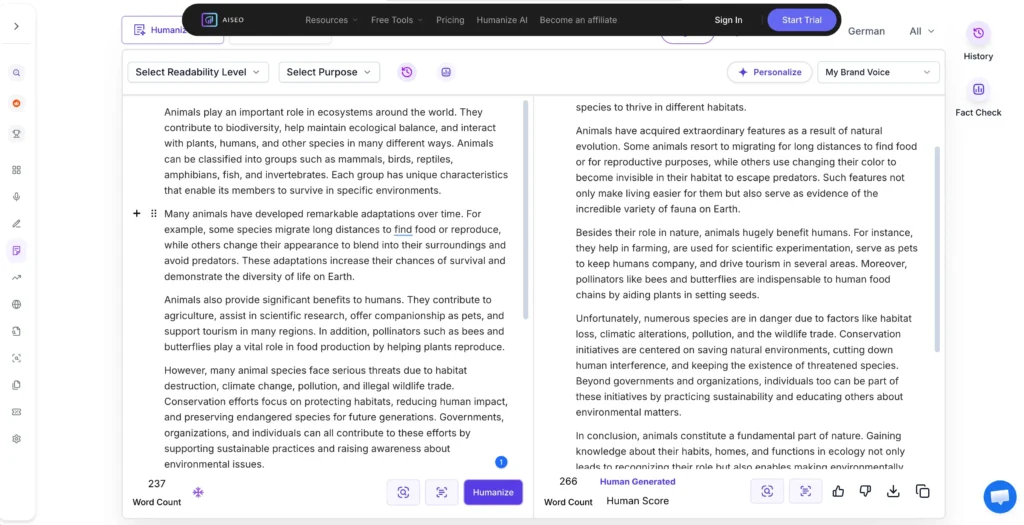Screen dimensions: 1024x525
Task: Download the humanized output
Action: click(893, 491)
